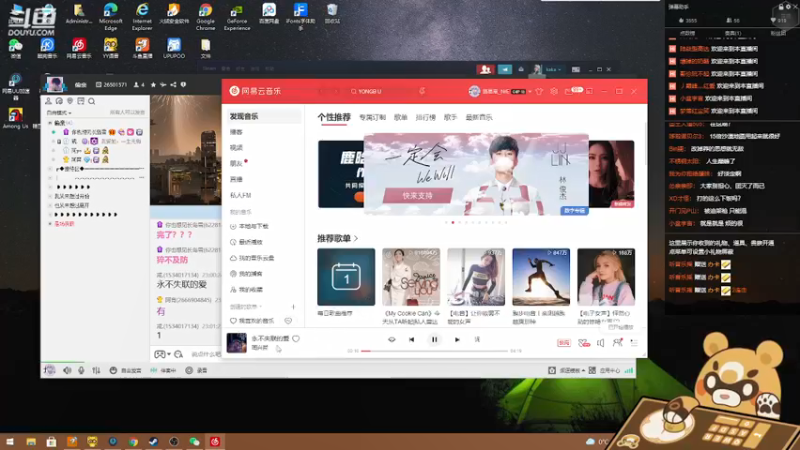Open the skin (shirt) icon in NetEase title bar

(539, 91)
